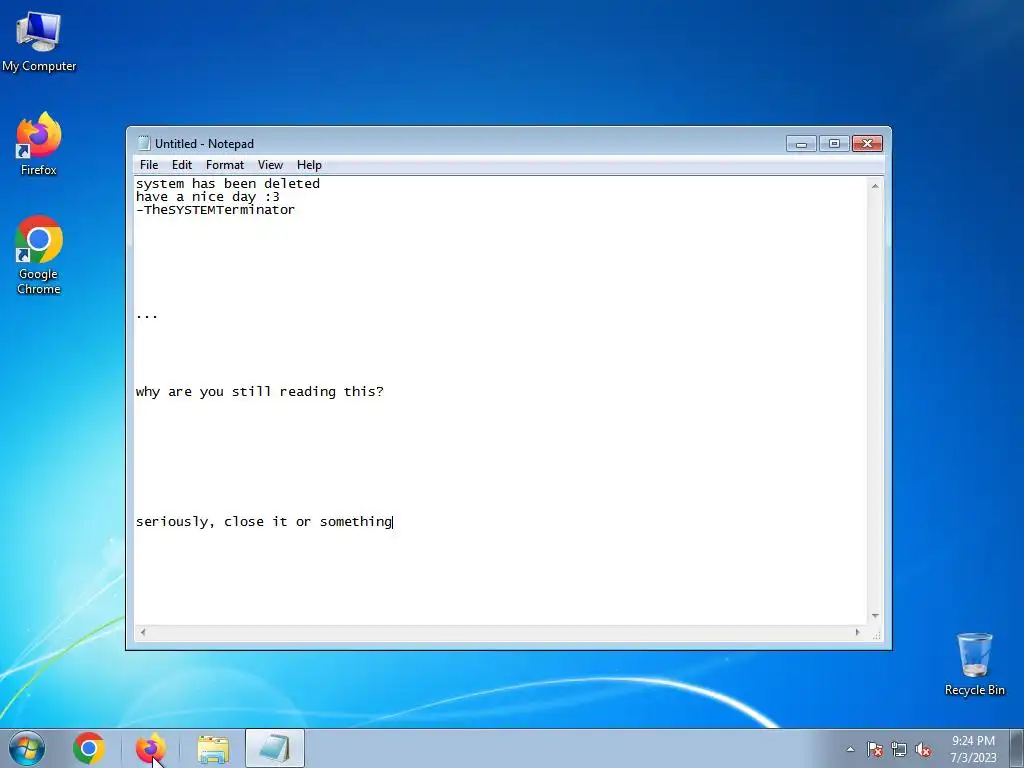Screen dimensions: 1024x768
Task: Click the horizontal scrollbar left arrow
Action: [x=143, y=632]
